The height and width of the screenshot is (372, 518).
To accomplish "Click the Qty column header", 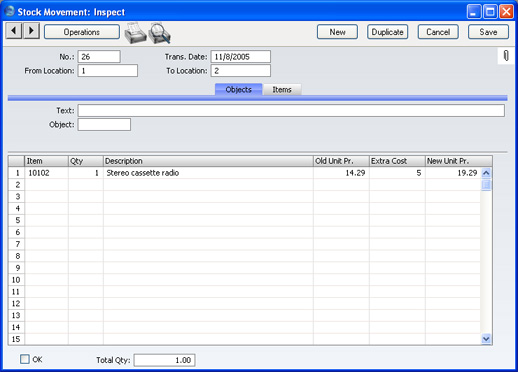I will pos(86,161).
